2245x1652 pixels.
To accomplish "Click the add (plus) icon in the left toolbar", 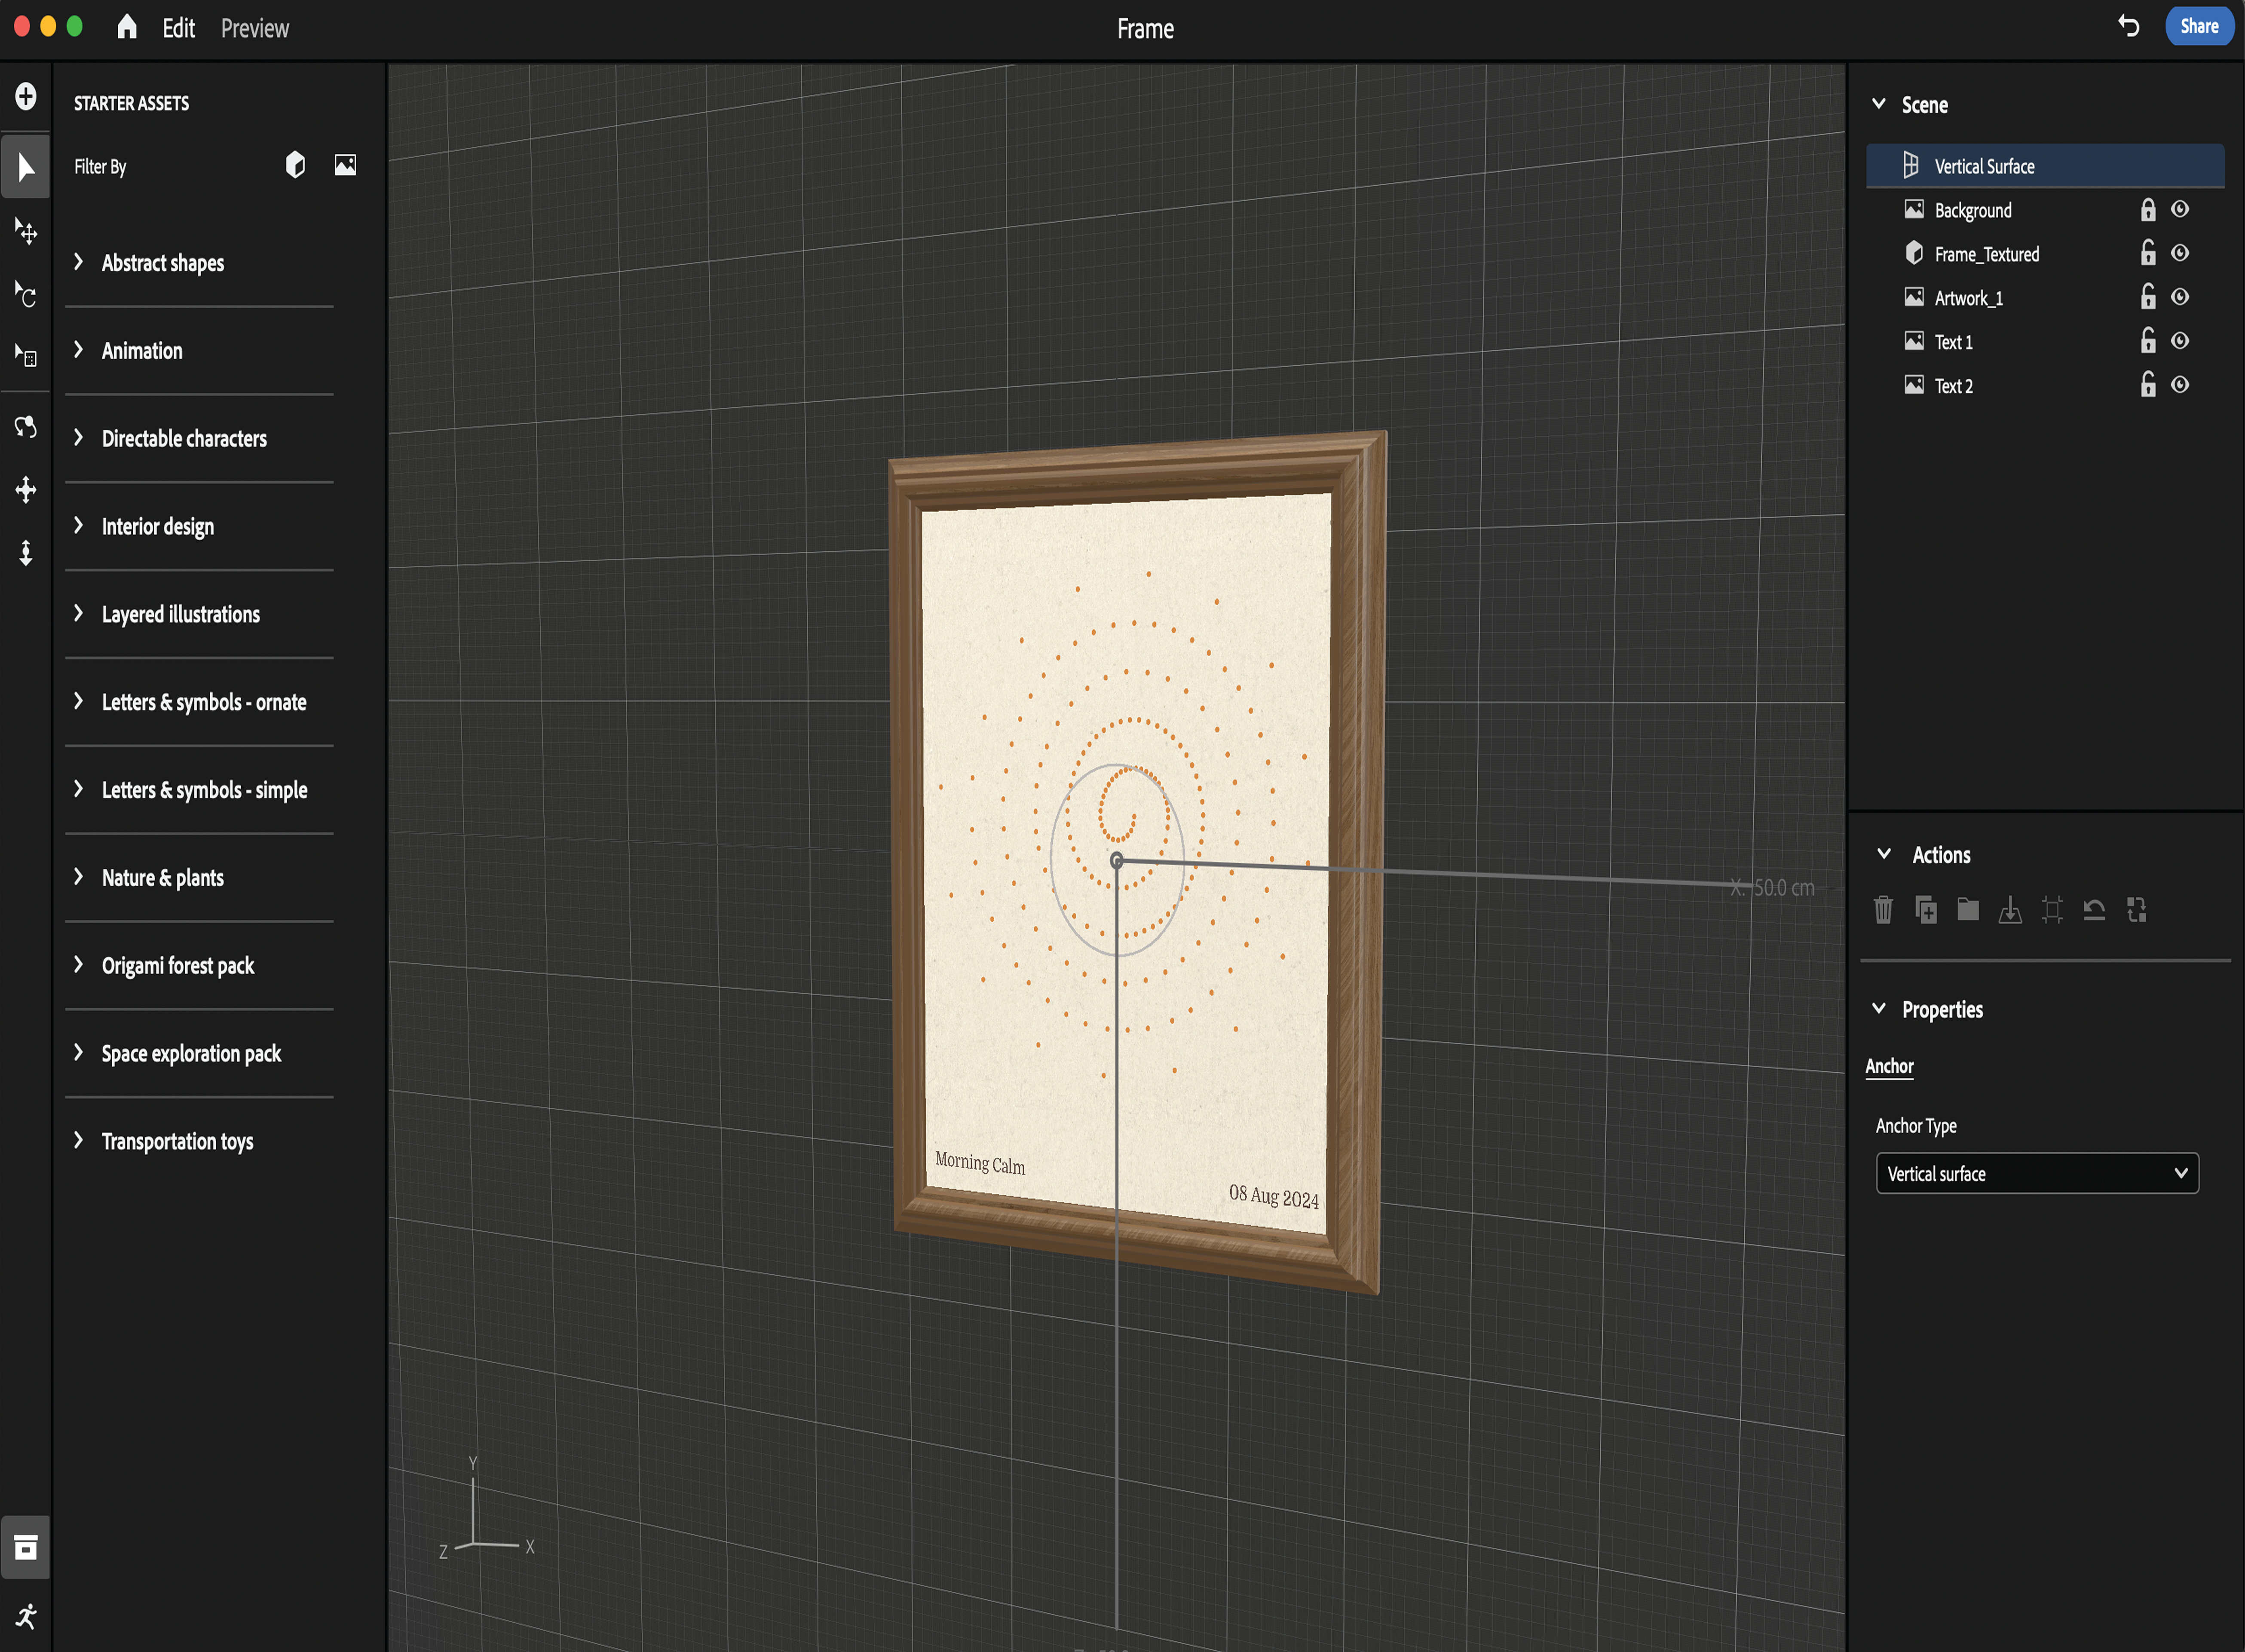I will click(26, 97).
